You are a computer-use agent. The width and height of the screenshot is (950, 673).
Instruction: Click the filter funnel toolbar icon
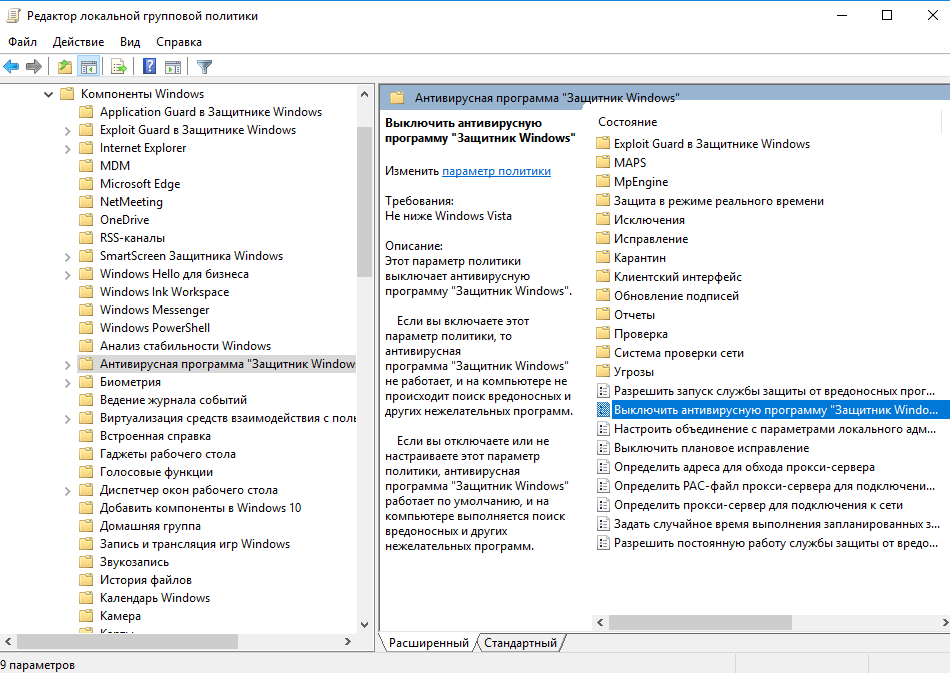(x=204, y=67)
